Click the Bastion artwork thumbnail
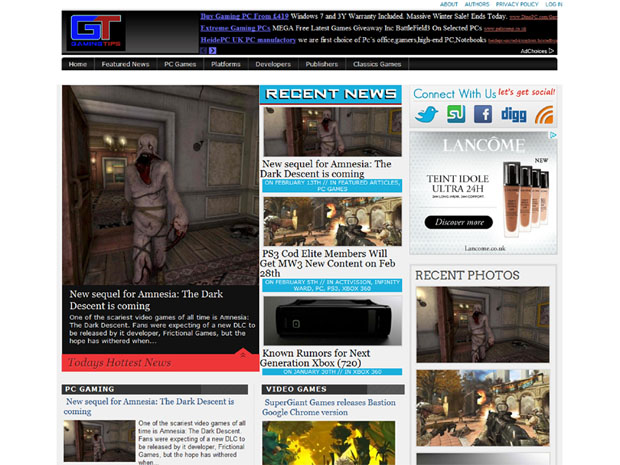 pyautogui.click(x=329, y=443)
